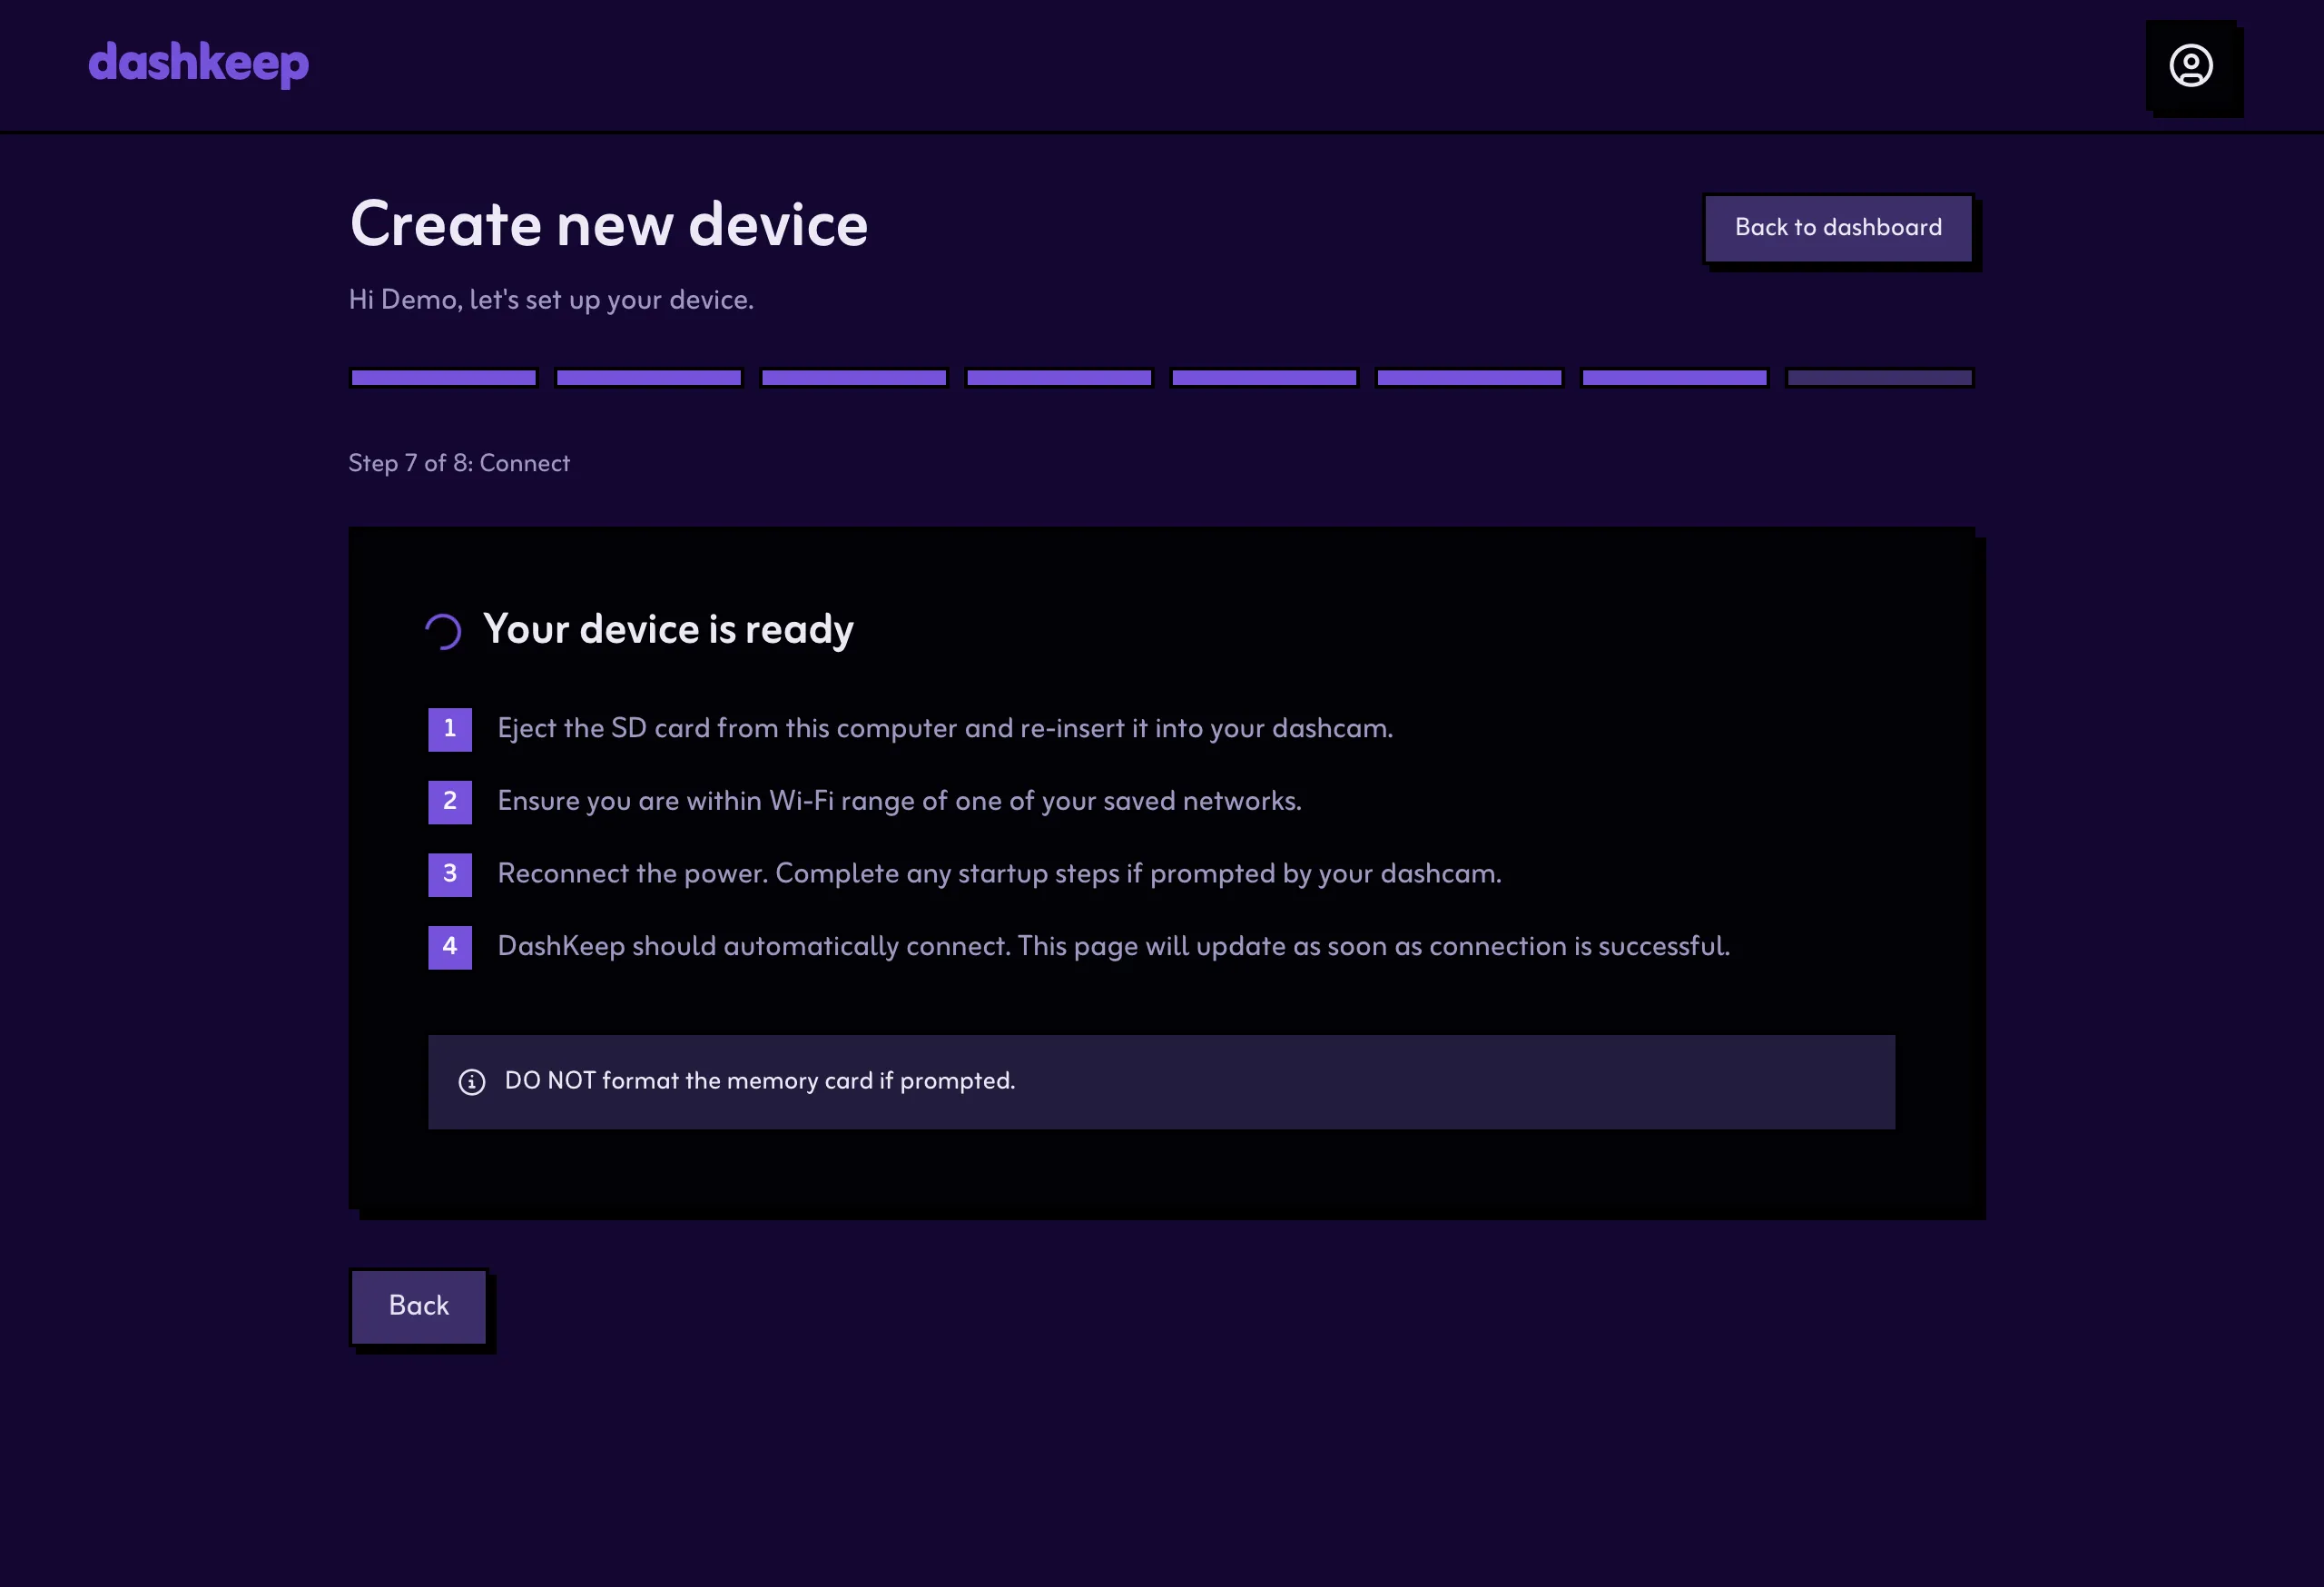This screenshot has height=1587, width=2324.
Task: Select the third progress bar segment
Action: coord(853,378)
